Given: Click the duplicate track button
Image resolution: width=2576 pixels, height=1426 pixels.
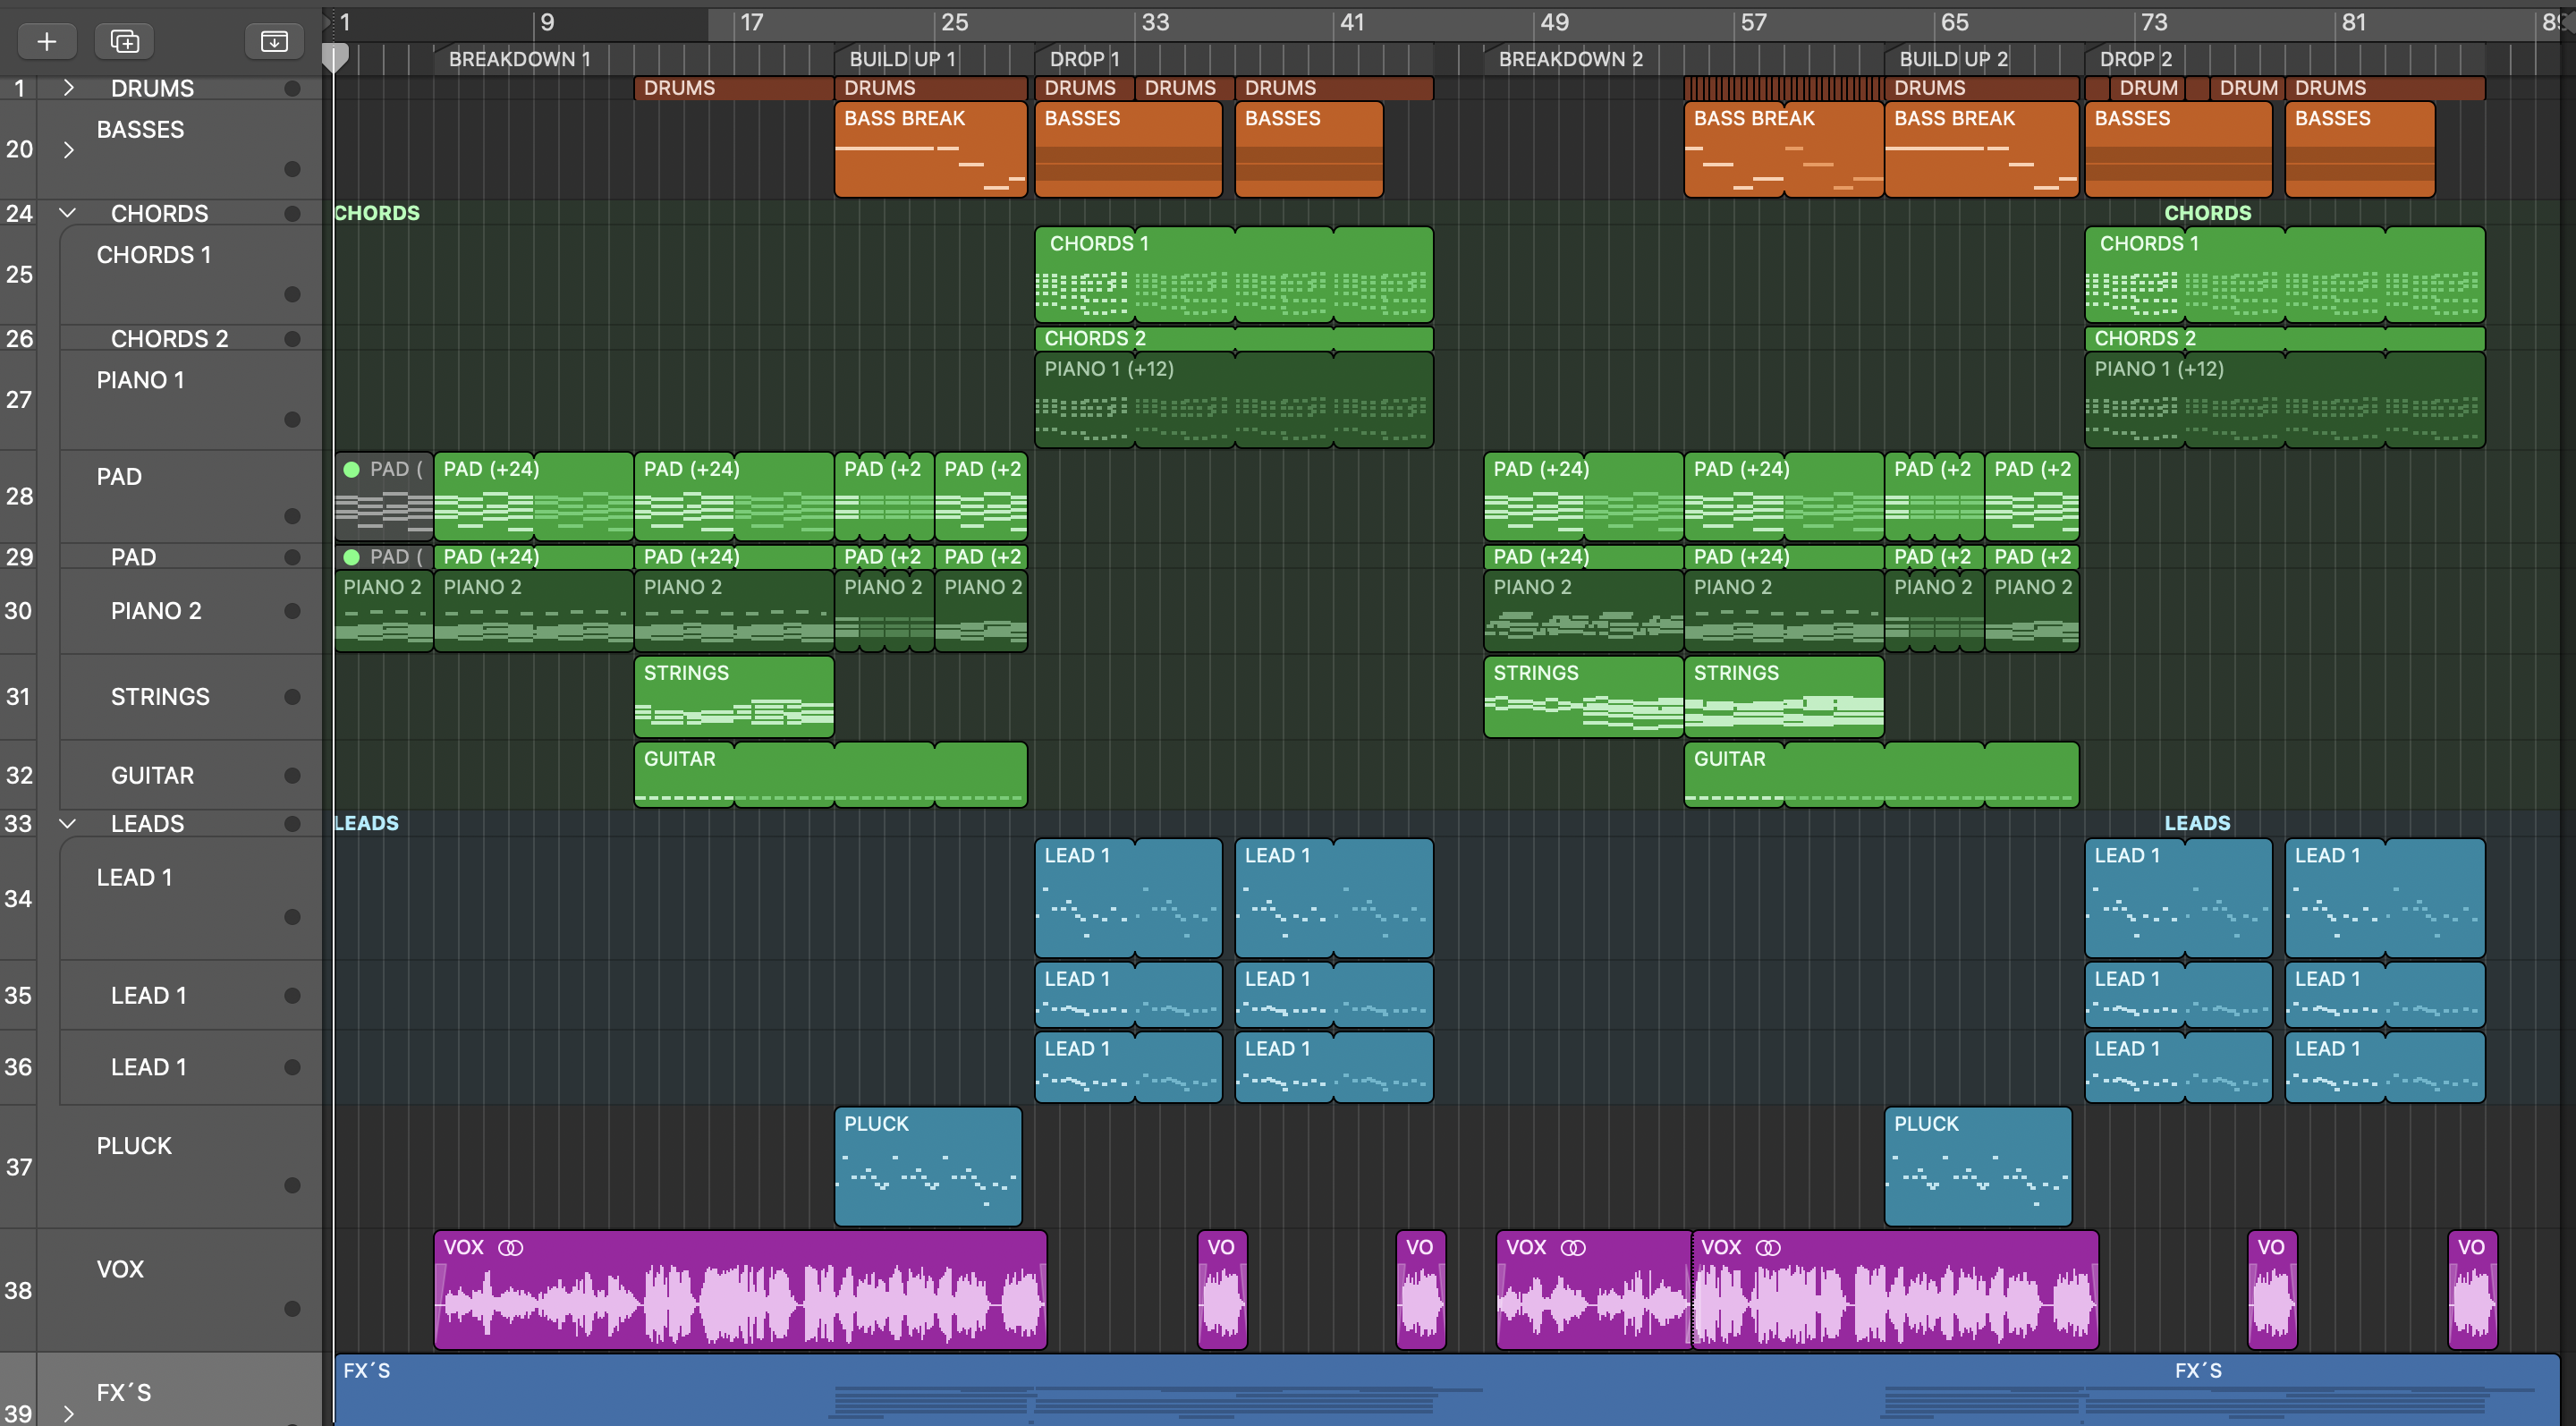Looking at the screenshot, I should (x=124, y=41).
